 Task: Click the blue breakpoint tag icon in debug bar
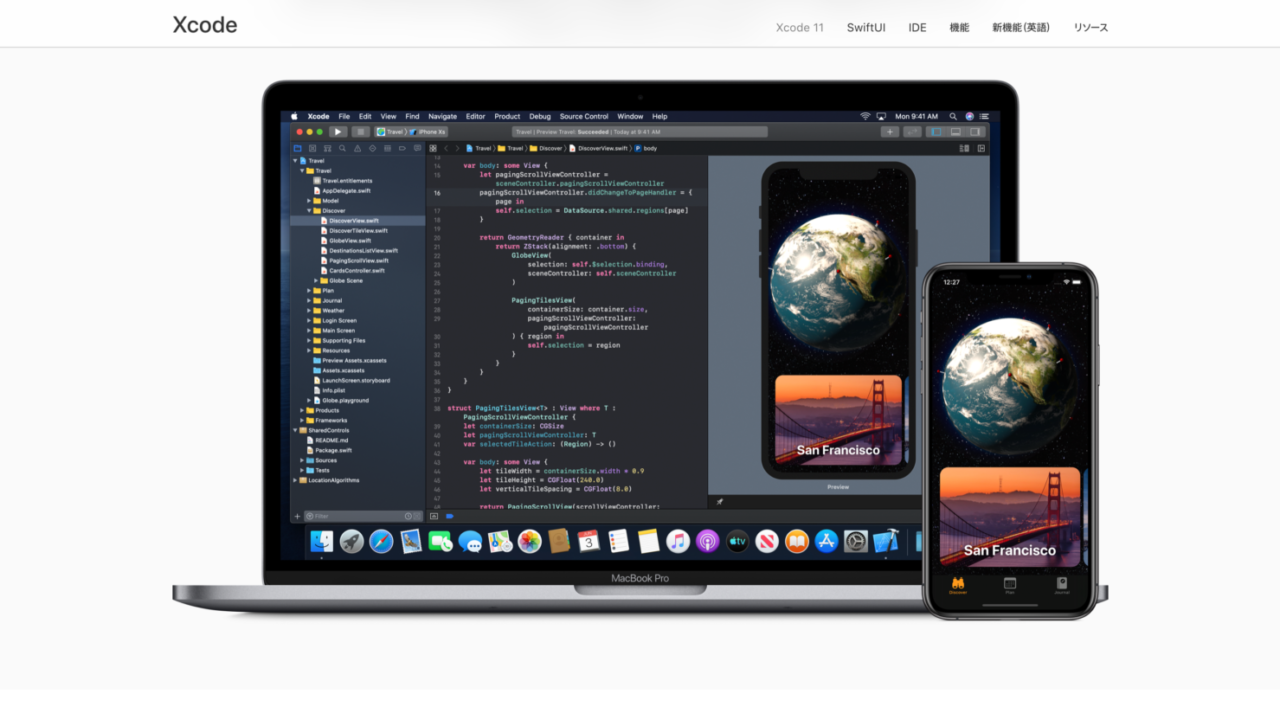pyautogui.click(x=450, y=516)
